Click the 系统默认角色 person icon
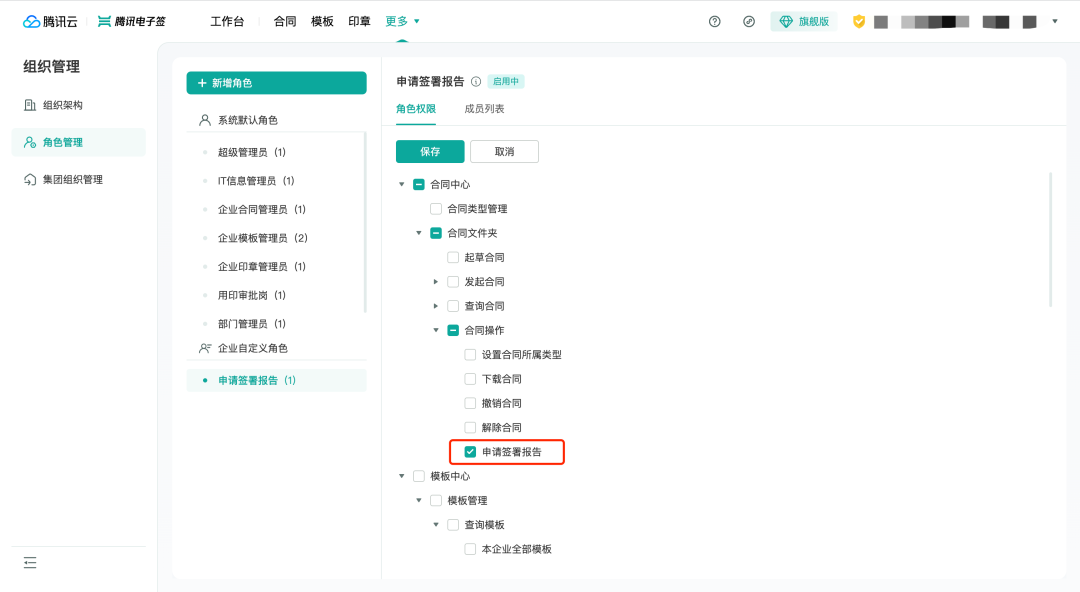The width and height of the screenshot is (1080, 592). pyautogui.click(x=205, y=120)
